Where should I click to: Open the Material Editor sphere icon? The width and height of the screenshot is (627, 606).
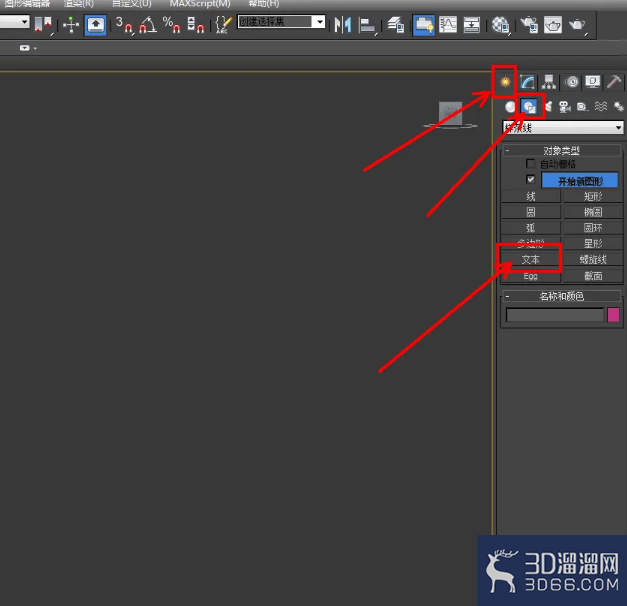500,25
